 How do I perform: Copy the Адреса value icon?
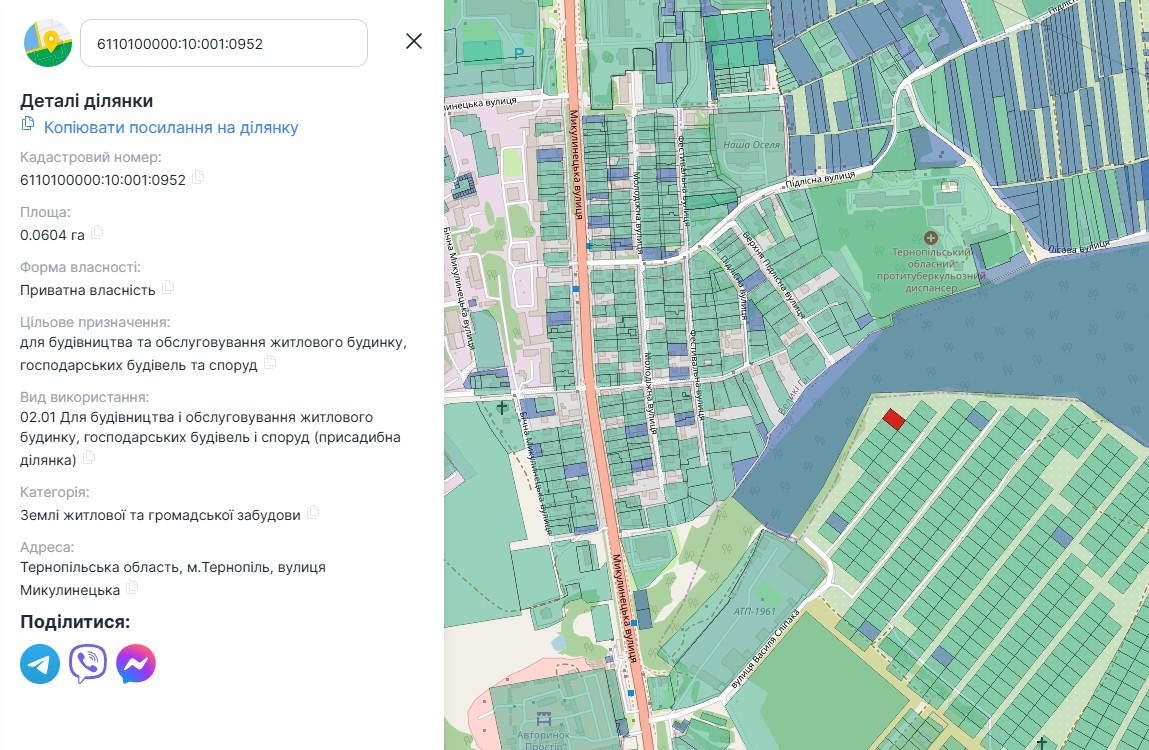(132, 587)
